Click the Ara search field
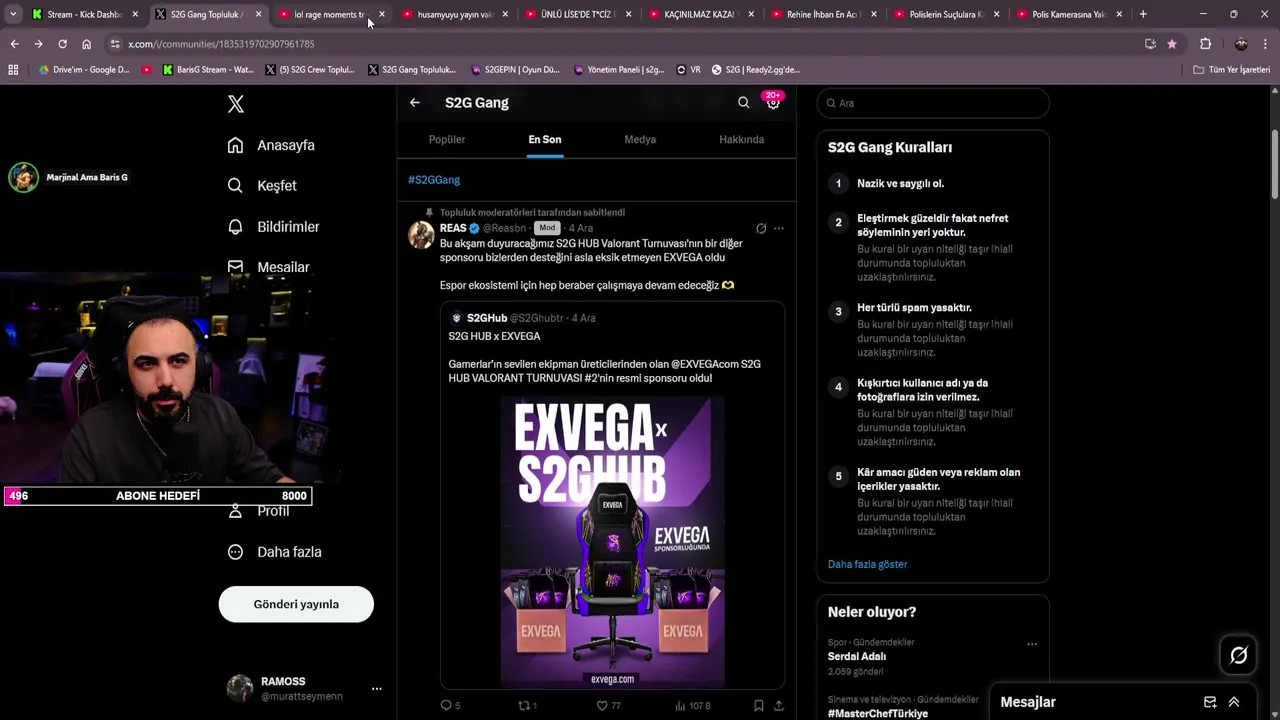 point(933,103)
